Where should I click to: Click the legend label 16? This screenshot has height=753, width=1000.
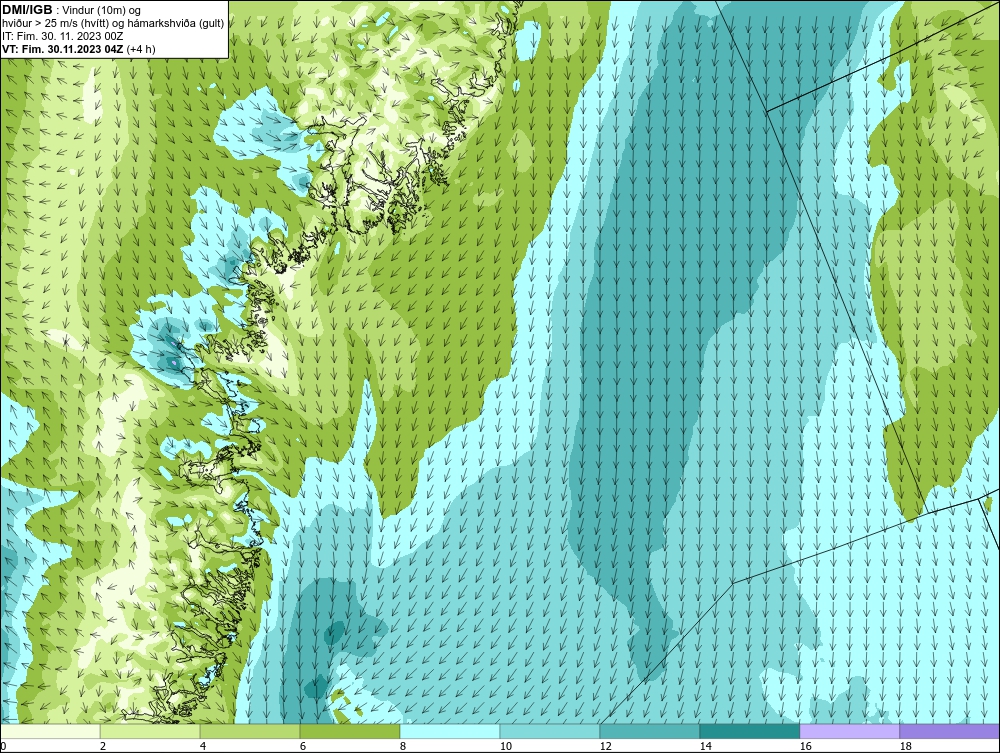(805, 746)
